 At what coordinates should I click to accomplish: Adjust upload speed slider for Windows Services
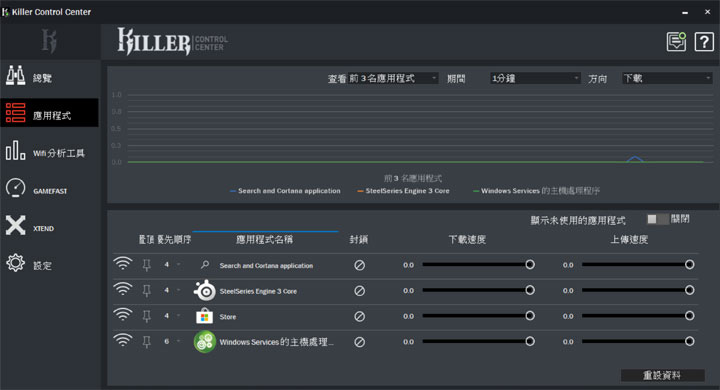[x=638, y=342]
